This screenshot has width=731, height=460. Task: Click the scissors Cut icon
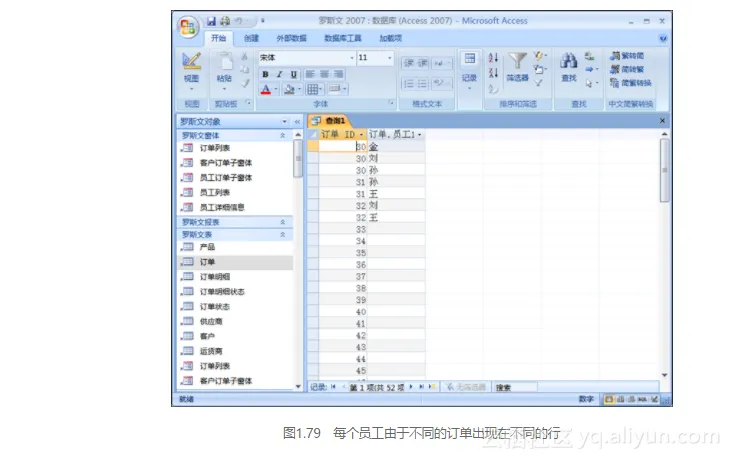(244, 57)
